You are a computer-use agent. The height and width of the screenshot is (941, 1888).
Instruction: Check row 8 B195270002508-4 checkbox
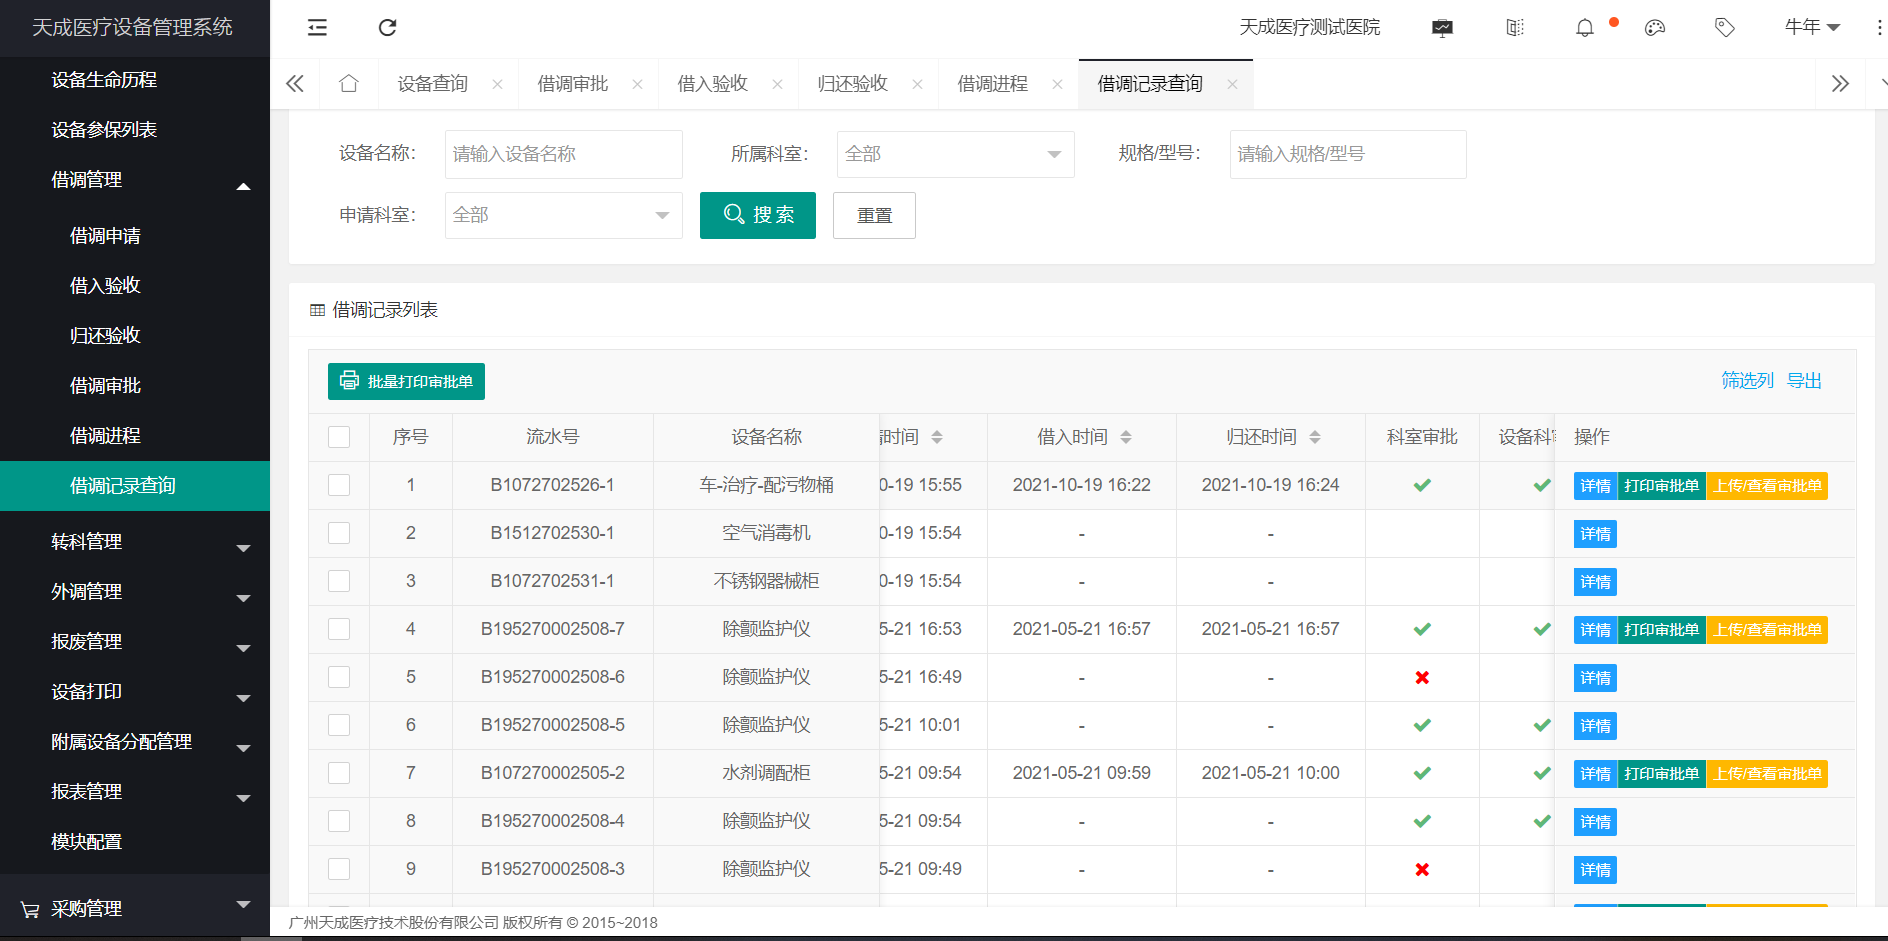[339, 821]
